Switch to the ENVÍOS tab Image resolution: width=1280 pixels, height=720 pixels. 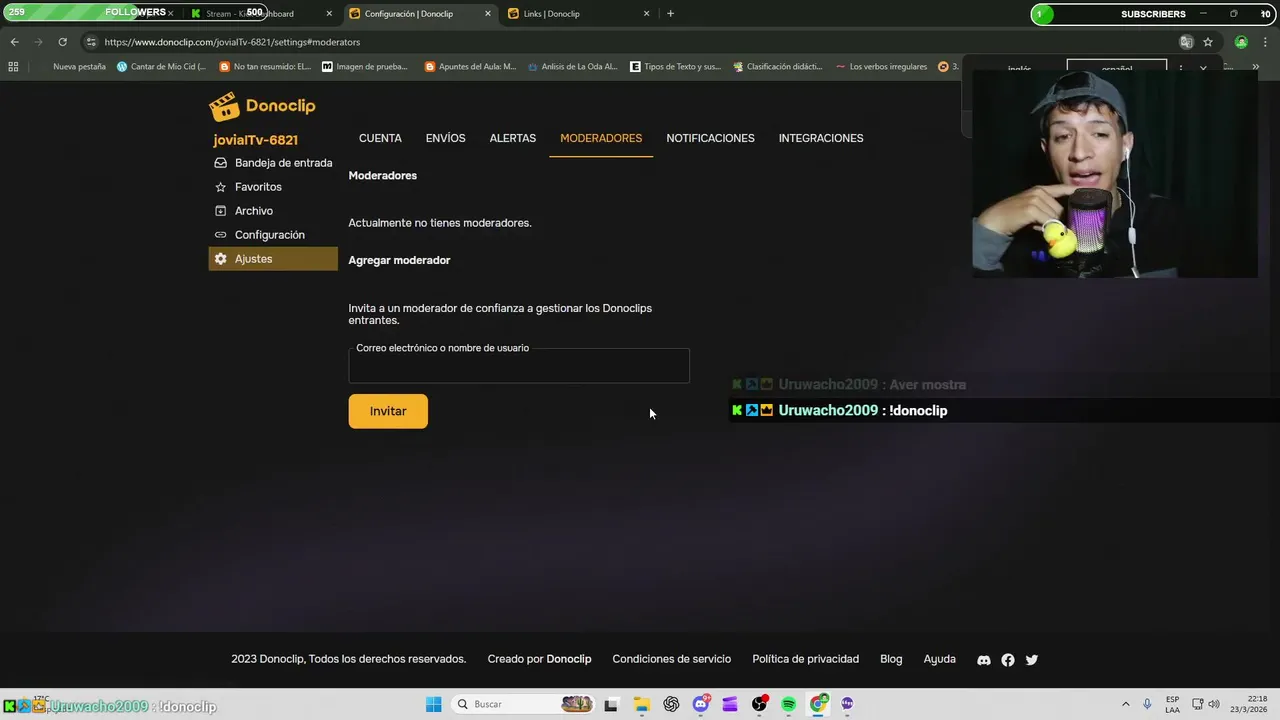pos(445,138)
